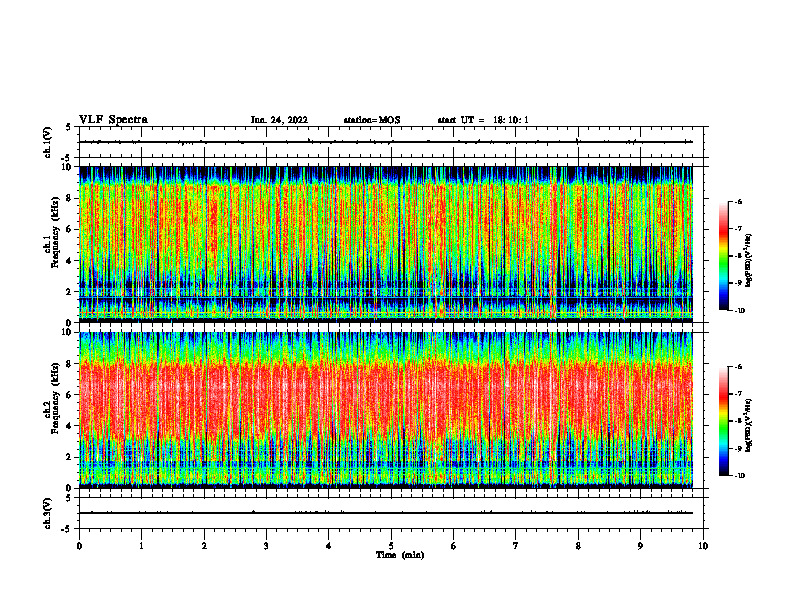
Task: Click the "2" kHz tick of ch.1 spectrogram
Action: 69,292
